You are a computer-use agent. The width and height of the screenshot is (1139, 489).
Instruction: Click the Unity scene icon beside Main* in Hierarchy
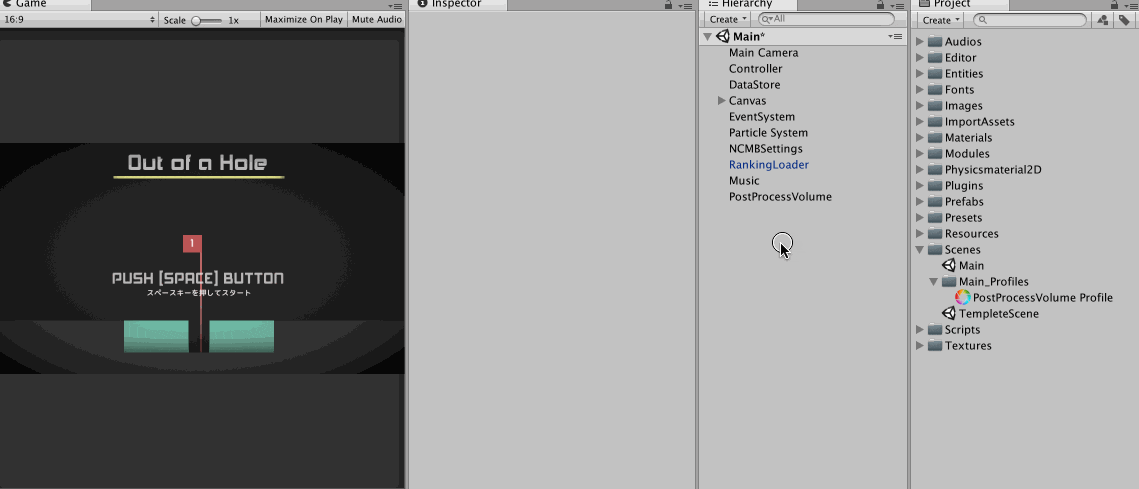722,36
